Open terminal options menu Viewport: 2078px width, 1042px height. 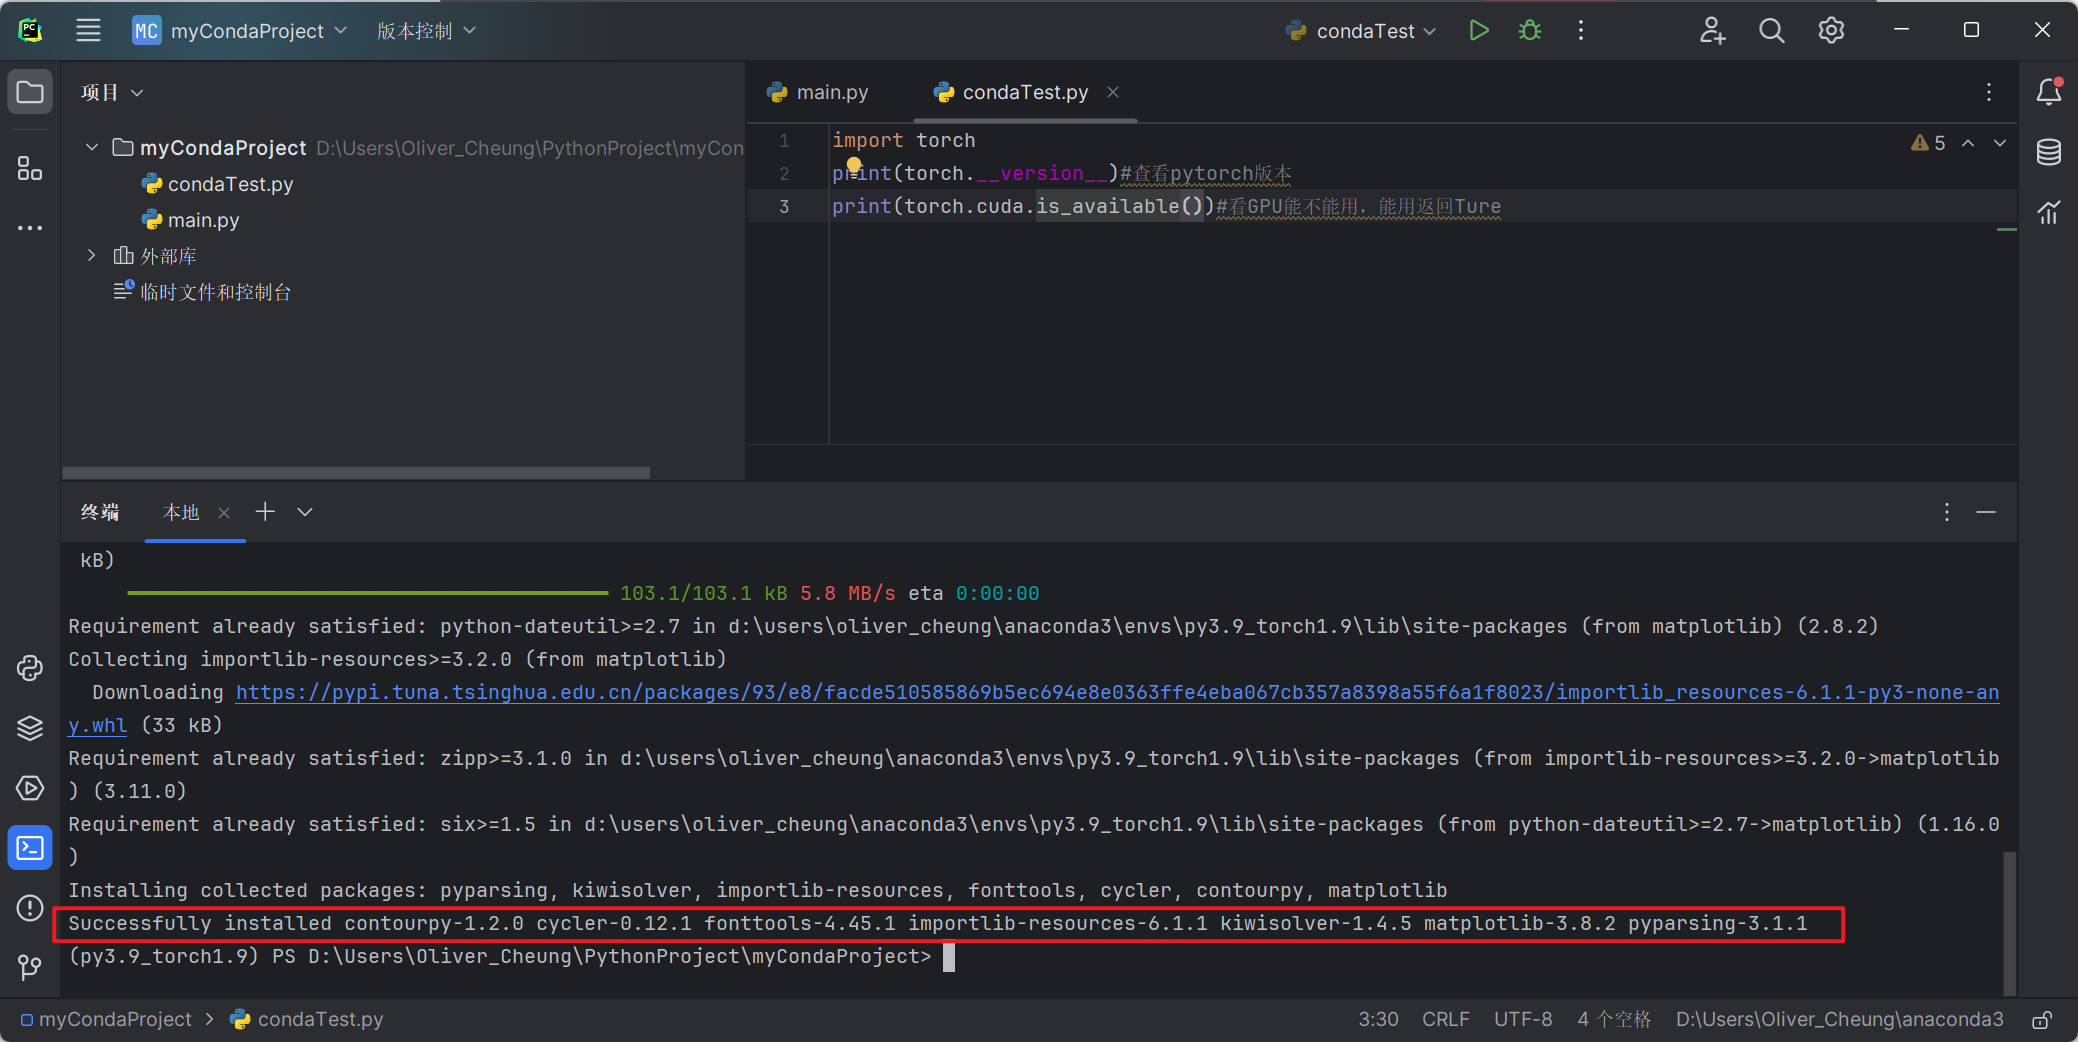click(x=1946, y=512)
